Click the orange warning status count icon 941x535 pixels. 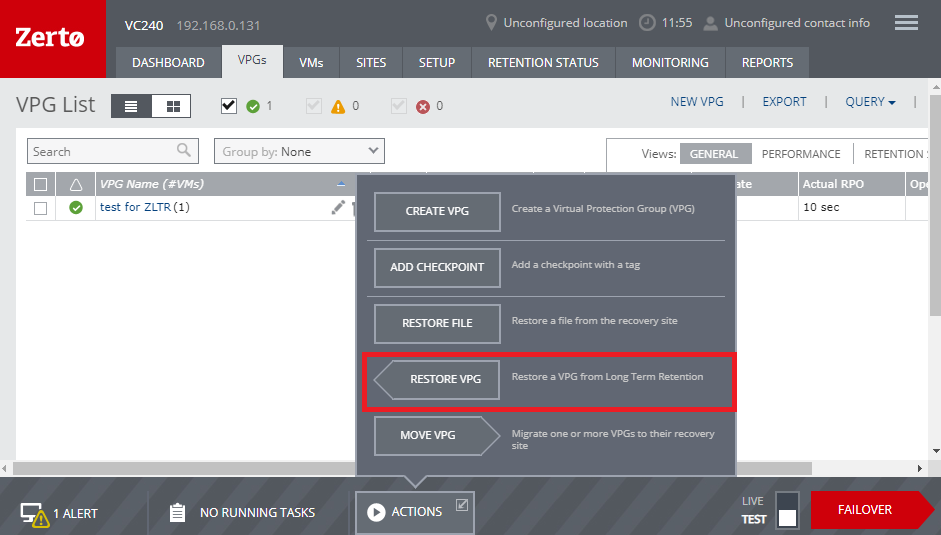point(338,107)
